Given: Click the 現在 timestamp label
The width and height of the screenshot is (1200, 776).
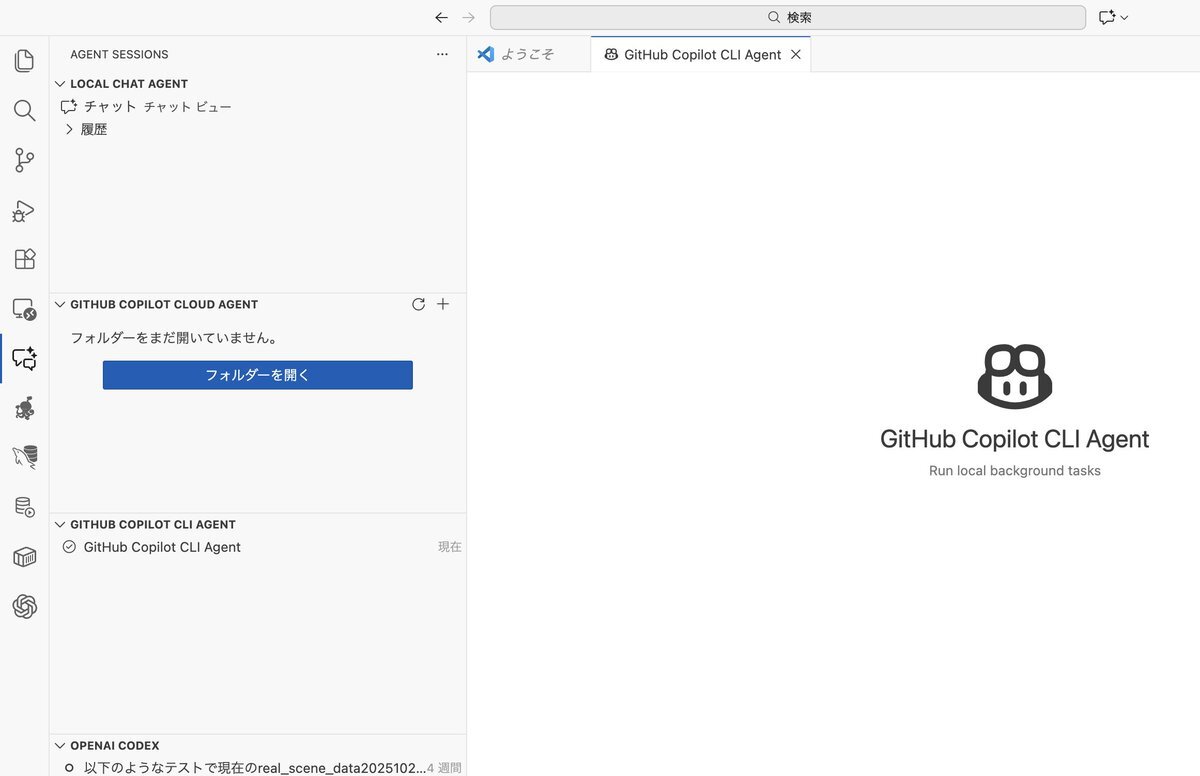Looking at the screenshot, I should (x=450, y=547).
